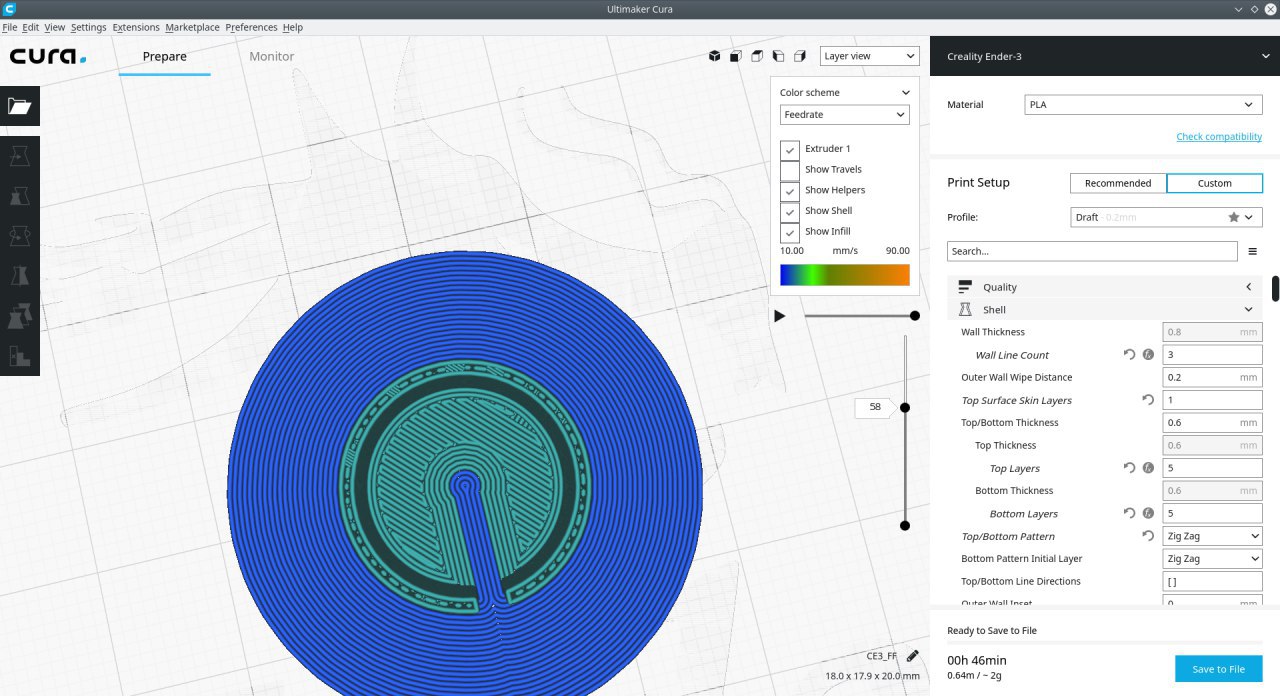1280x696 pixels.
Task: Open the Help menu
Action: tap(293, 27)
